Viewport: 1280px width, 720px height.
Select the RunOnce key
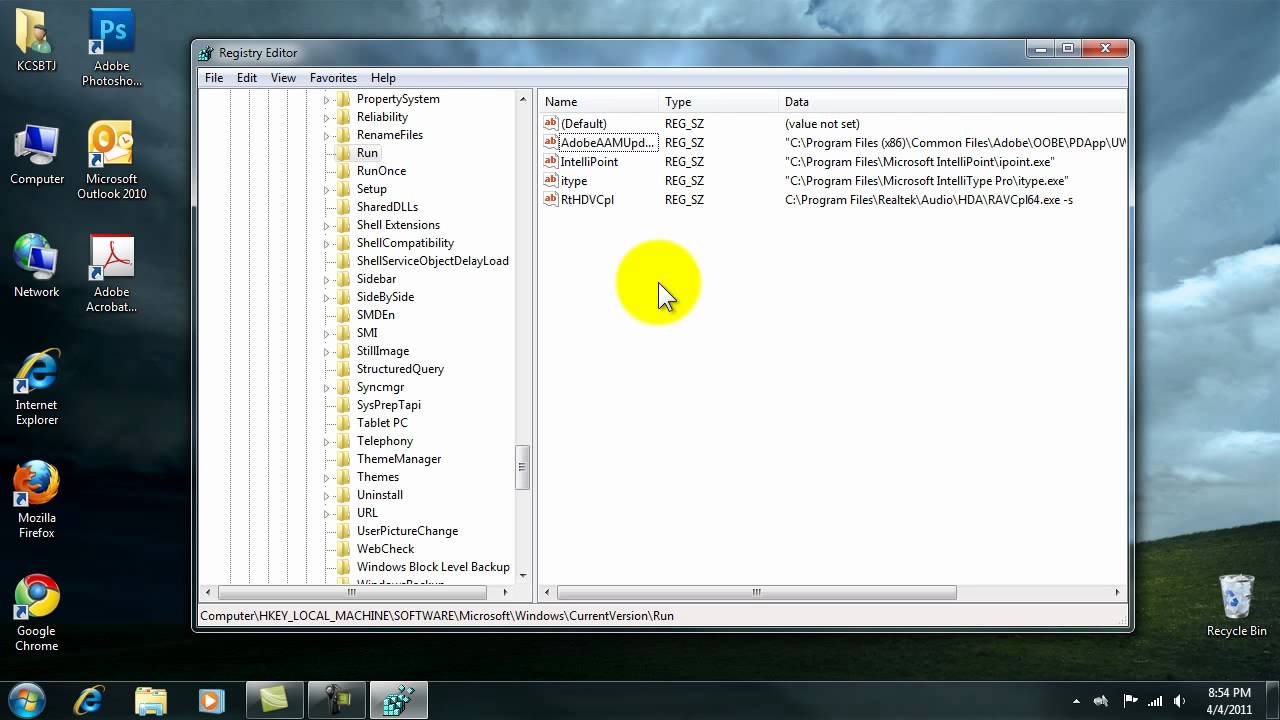(x=381, y=171)
